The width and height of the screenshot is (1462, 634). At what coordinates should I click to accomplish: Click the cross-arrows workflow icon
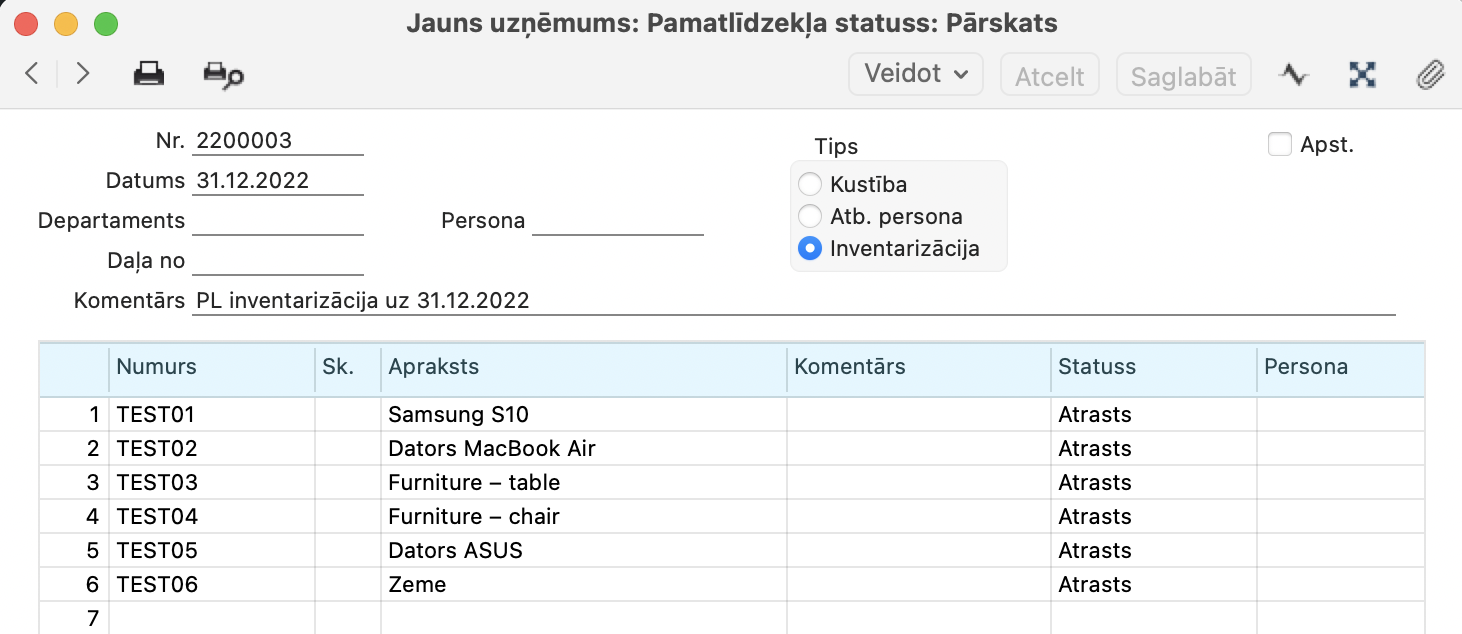point(1362,75)
